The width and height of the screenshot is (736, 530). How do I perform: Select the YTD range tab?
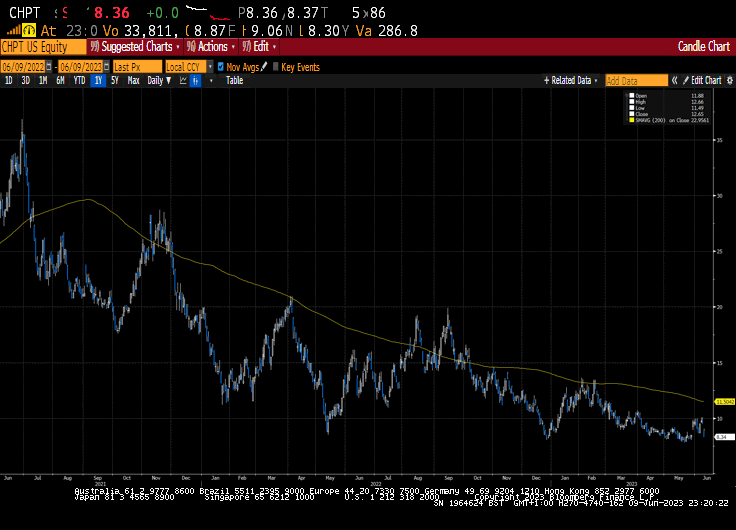pos(79,81)
